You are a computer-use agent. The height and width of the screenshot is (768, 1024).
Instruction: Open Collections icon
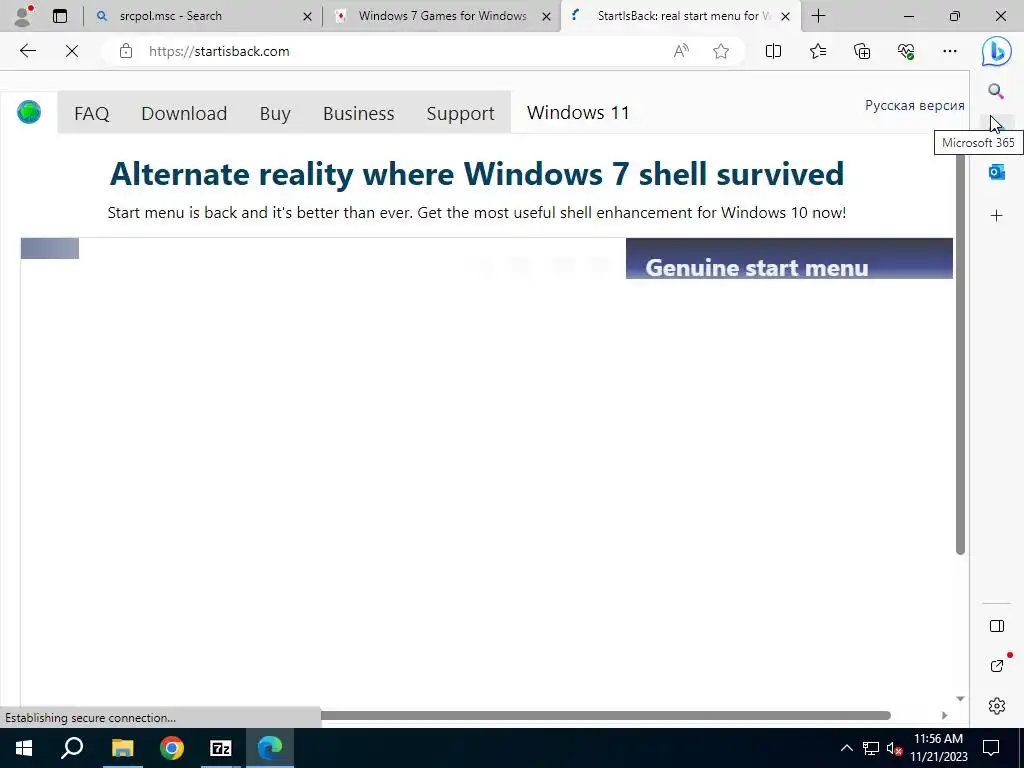tap(862, 51)
